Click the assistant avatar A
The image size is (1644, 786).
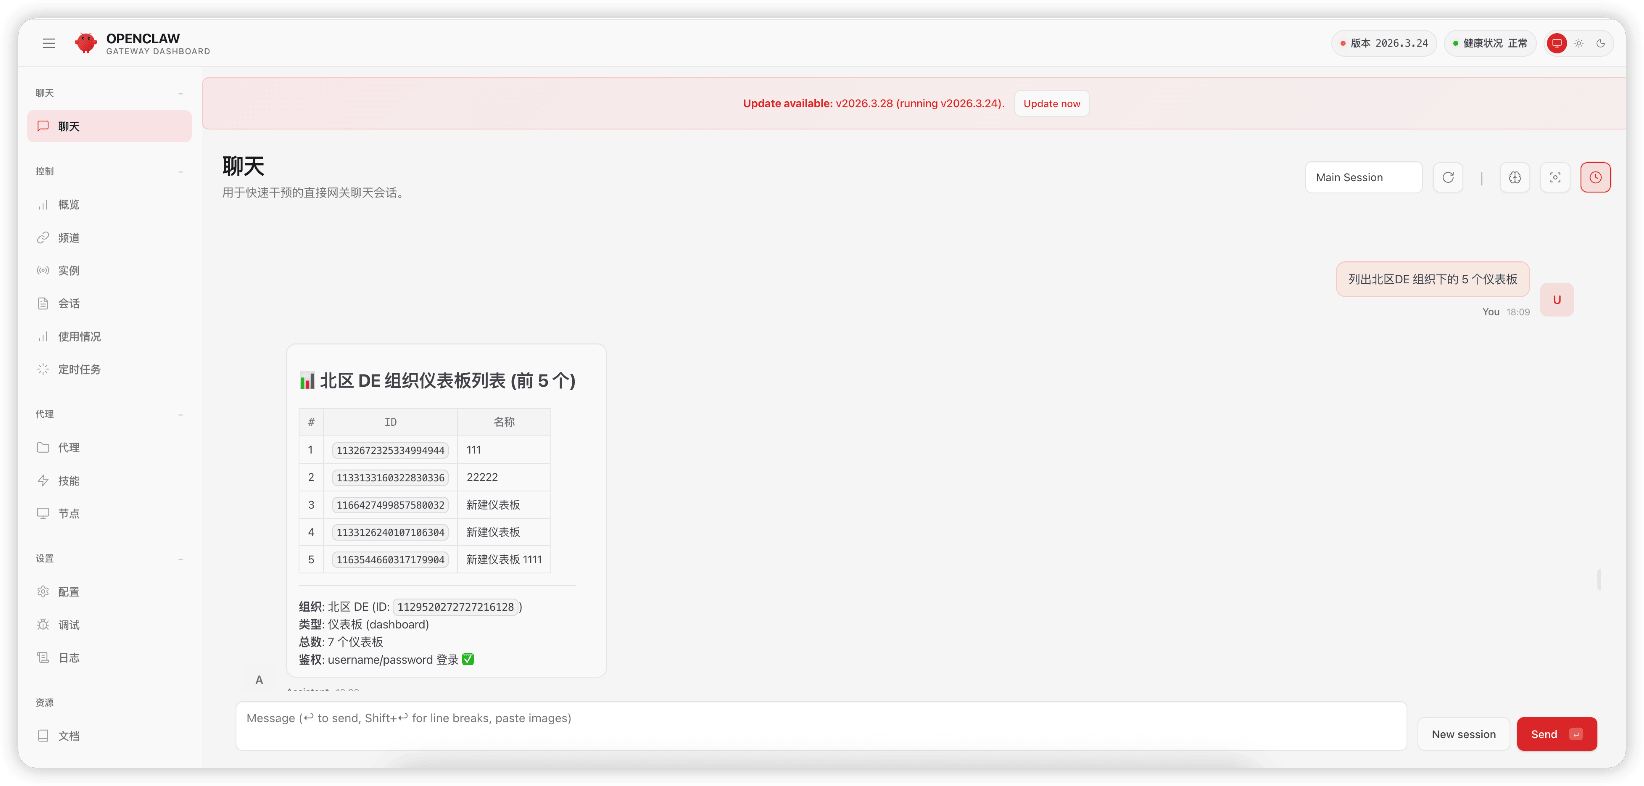pos(259,680)
